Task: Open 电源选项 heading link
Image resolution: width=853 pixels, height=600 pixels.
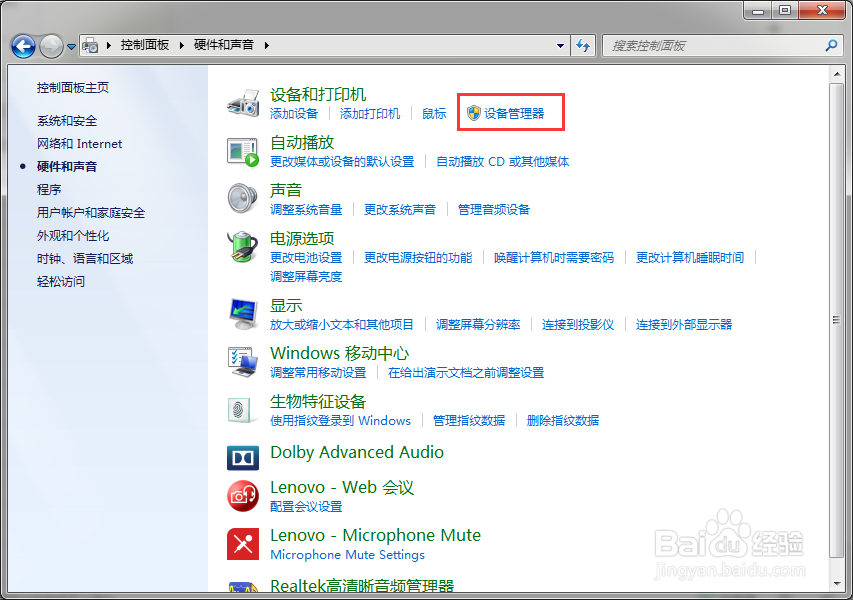Action: 302,238
